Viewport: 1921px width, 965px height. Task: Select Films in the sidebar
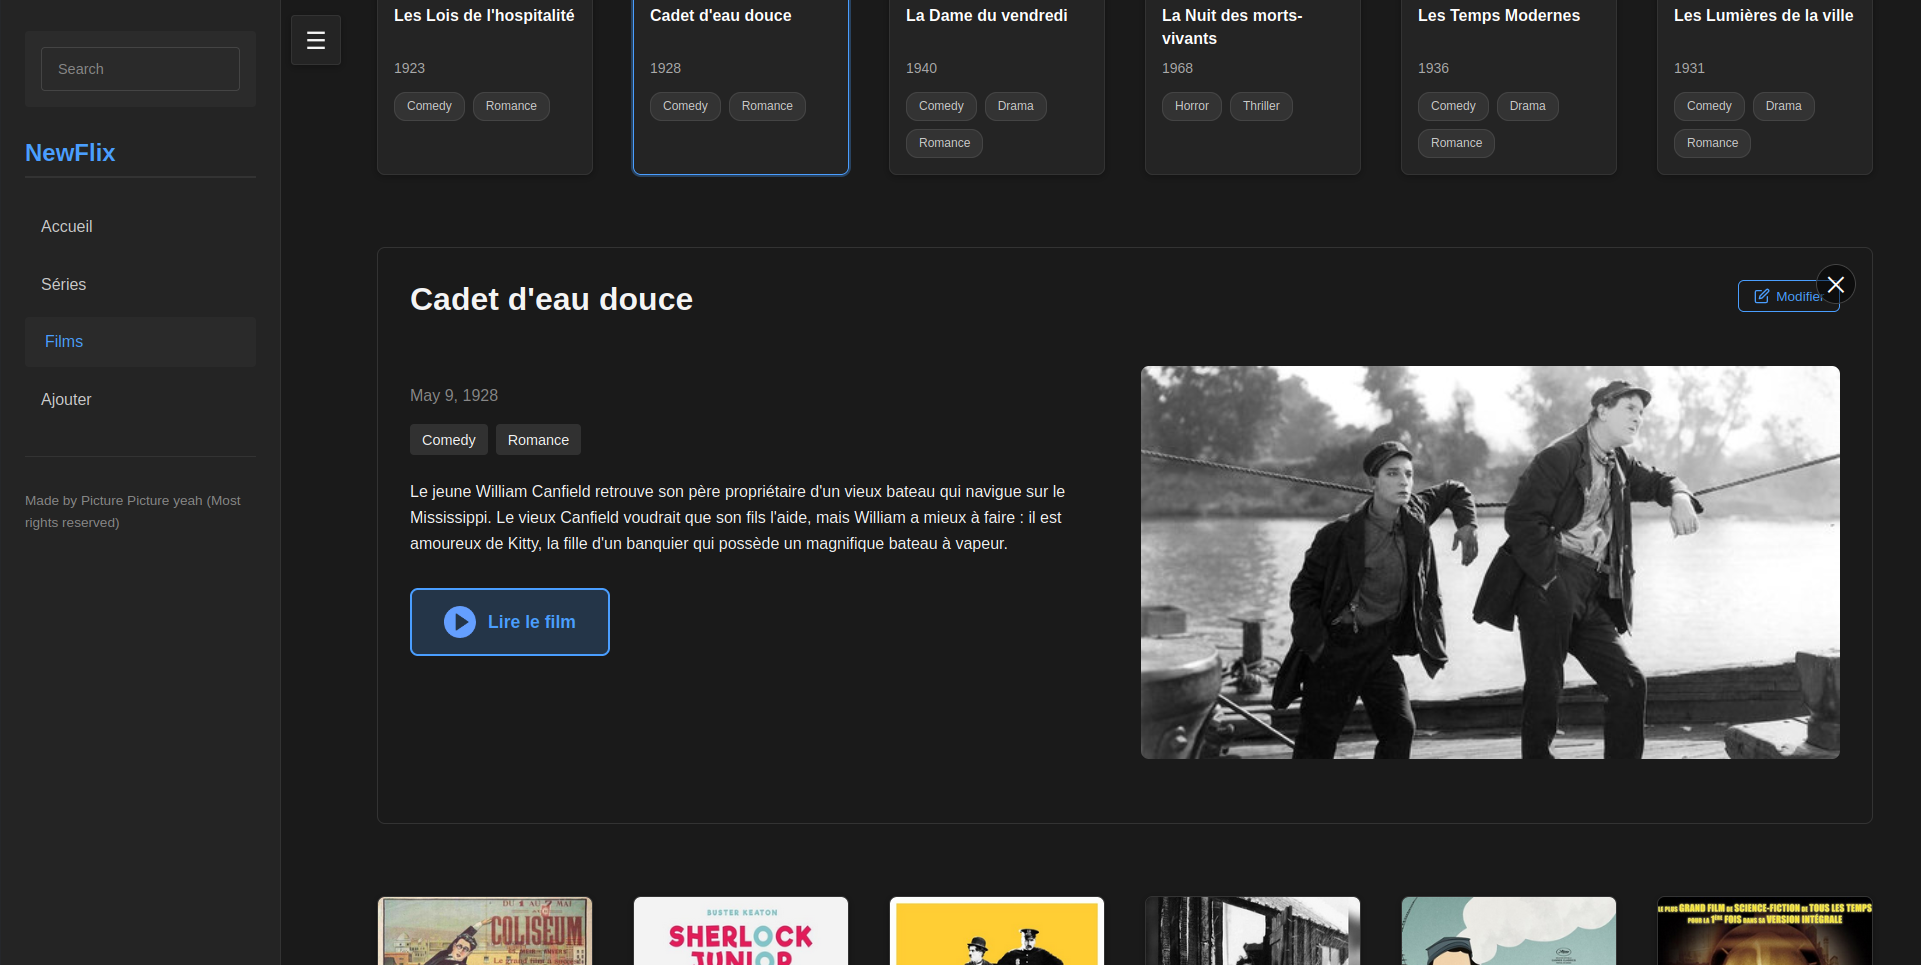[x=64, y=342]
